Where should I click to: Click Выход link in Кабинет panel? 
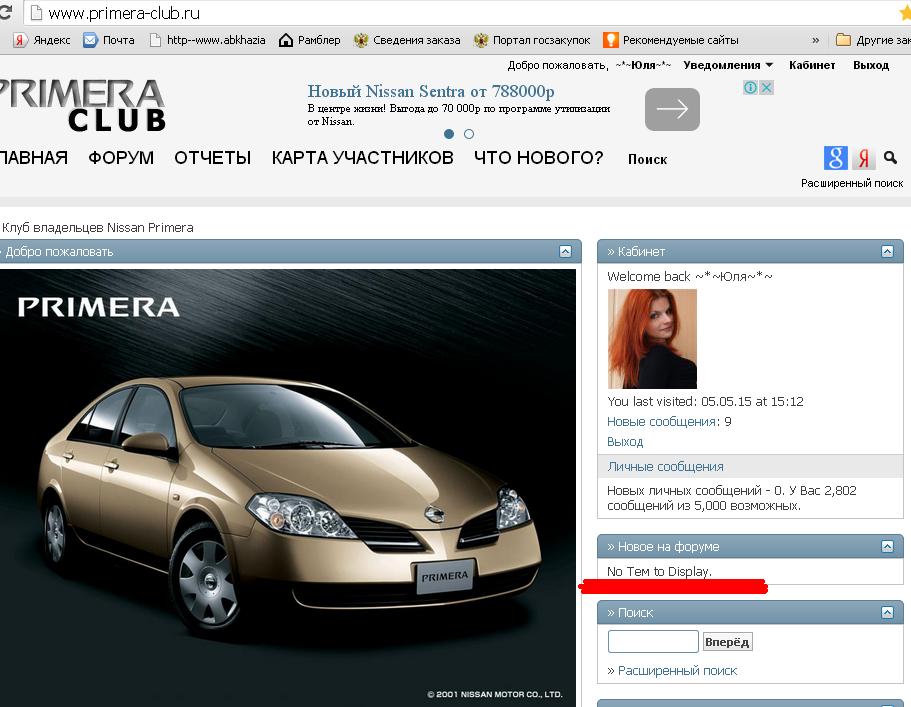[x=625, y=442]
